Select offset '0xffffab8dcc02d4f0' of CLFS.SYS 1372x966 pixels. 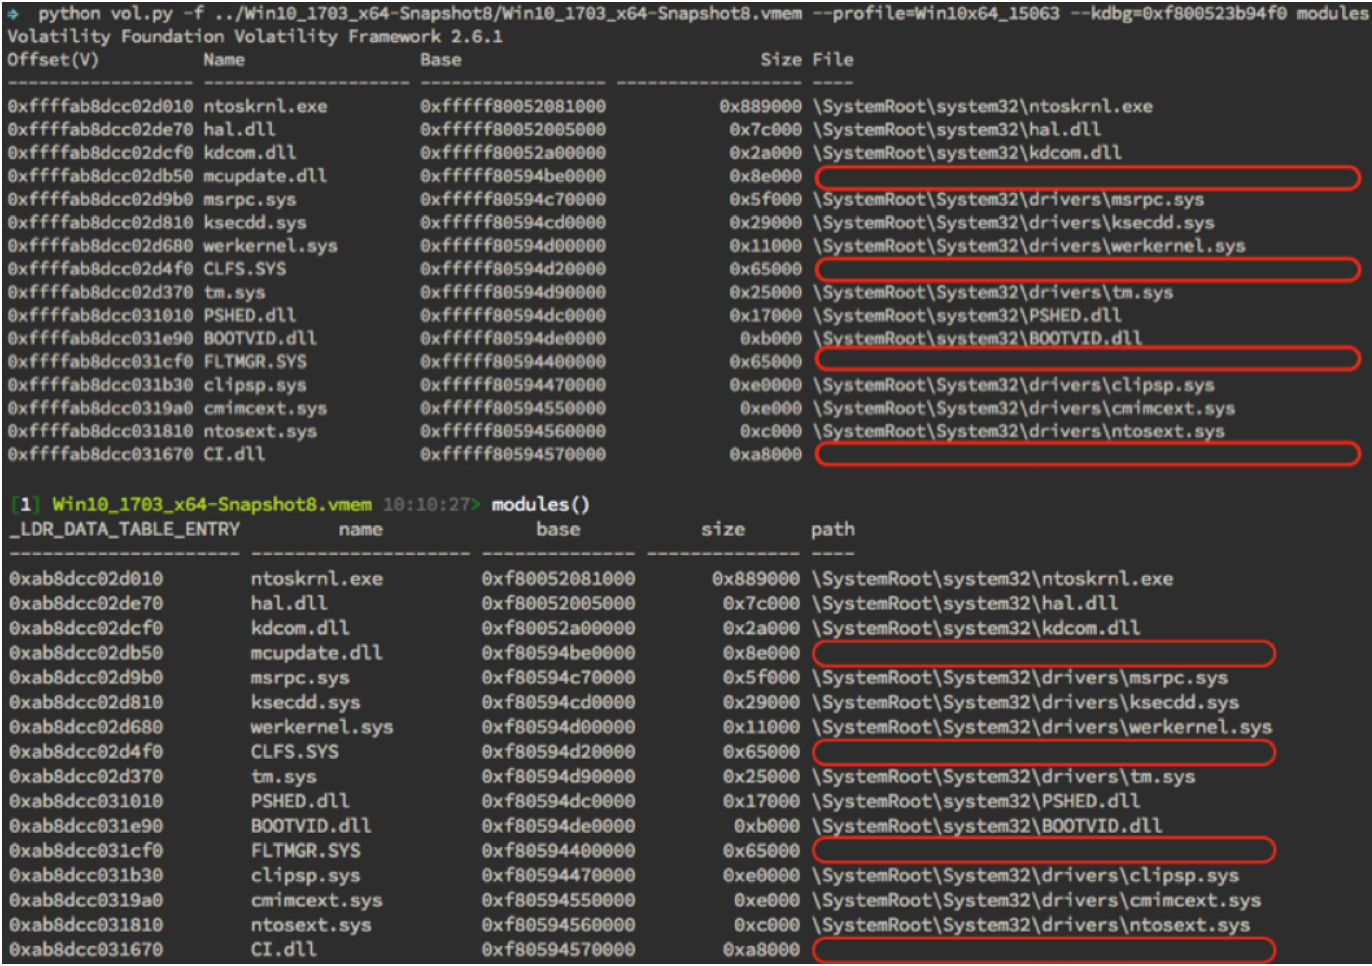tap(100, 269)
